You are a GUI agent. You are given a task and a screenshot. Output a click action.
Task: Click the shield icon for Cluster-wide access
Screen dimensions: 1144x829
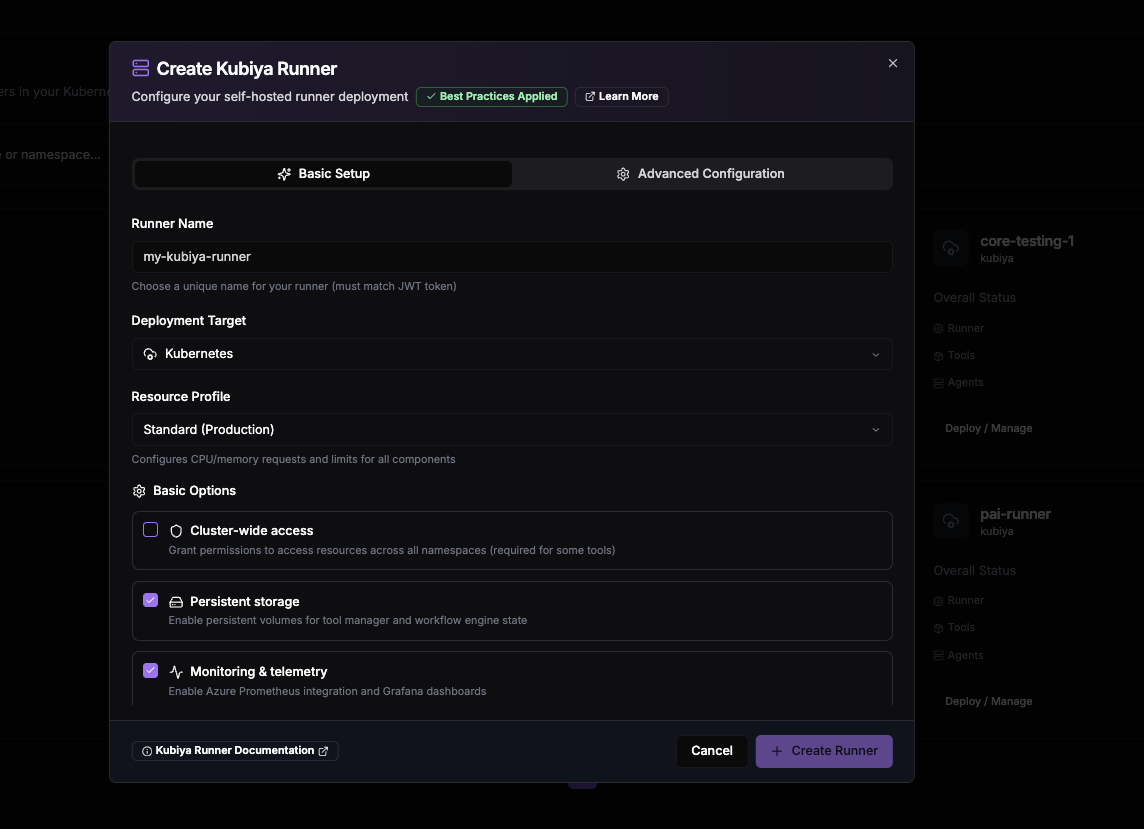click(x=176, y=531)
